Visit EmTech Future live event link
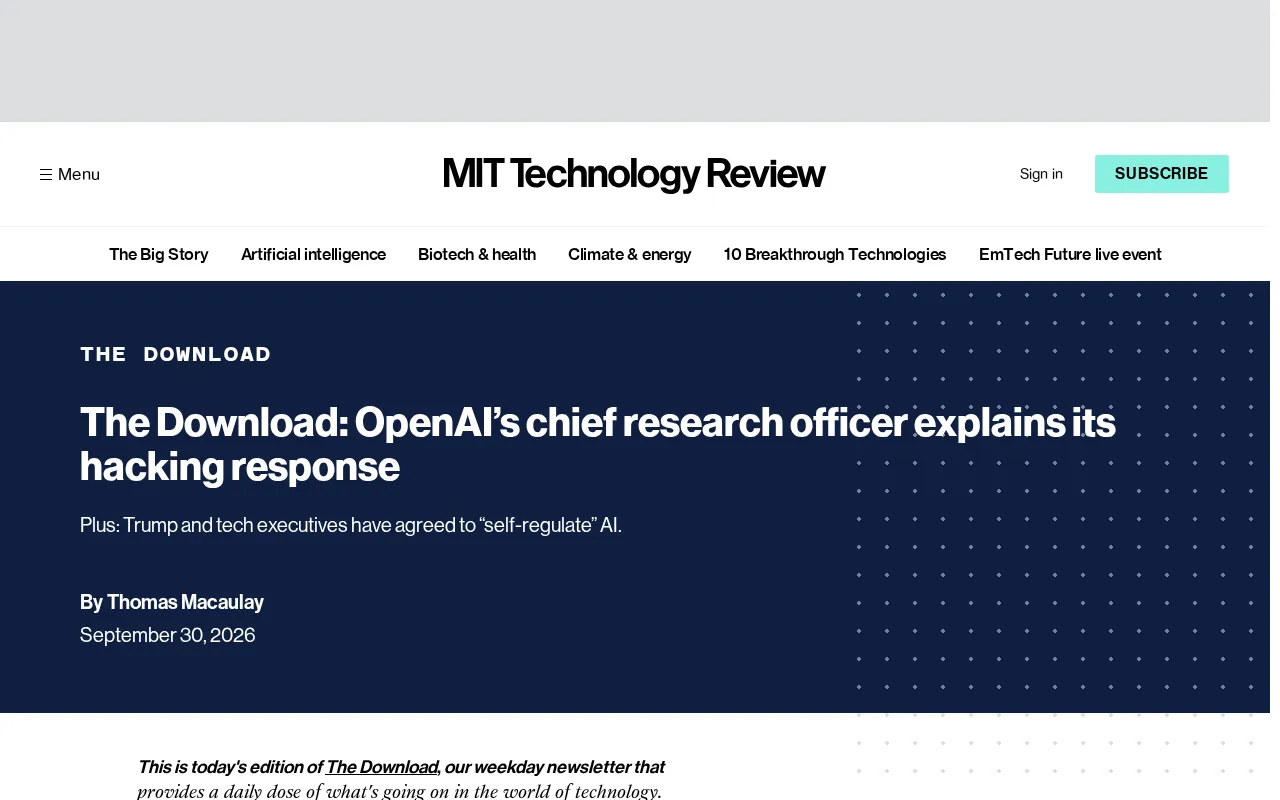 (1070, 254)
